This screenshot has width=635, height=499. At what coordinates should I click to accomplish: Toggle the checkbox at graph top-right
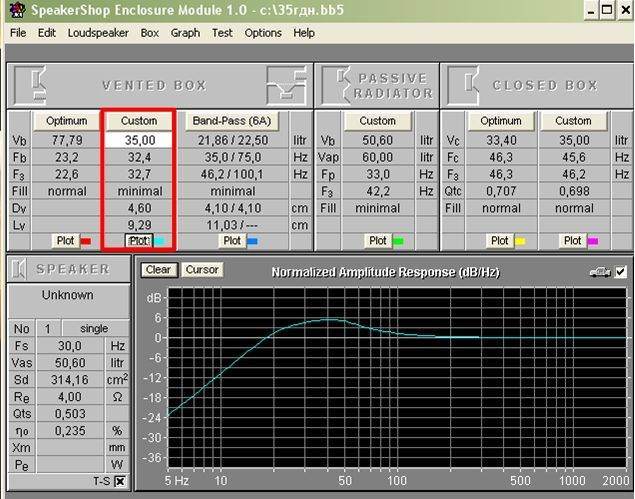[619, 272]
